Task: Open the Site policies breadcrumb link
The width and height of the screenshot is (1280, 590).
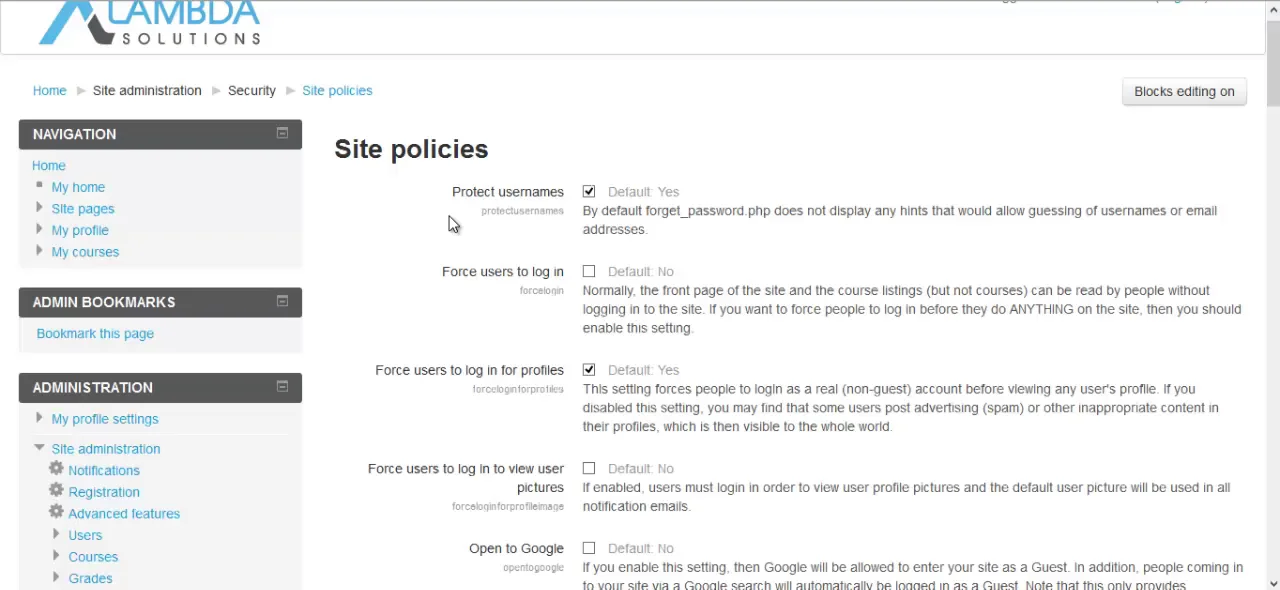Action: (337, 90)
